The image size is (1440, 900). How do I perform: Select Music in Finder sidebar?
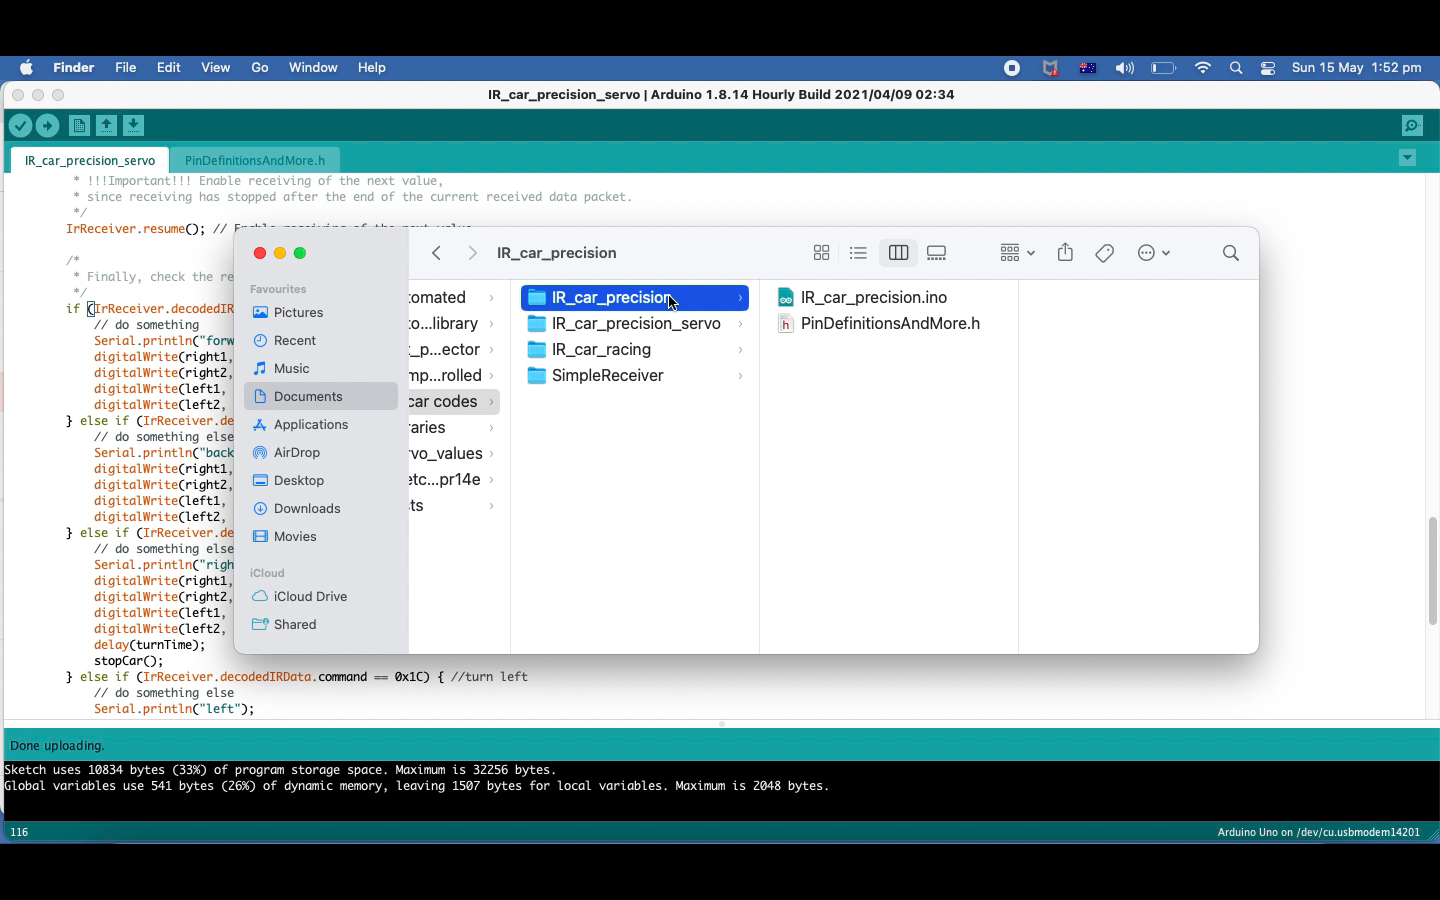pos(320,369)
